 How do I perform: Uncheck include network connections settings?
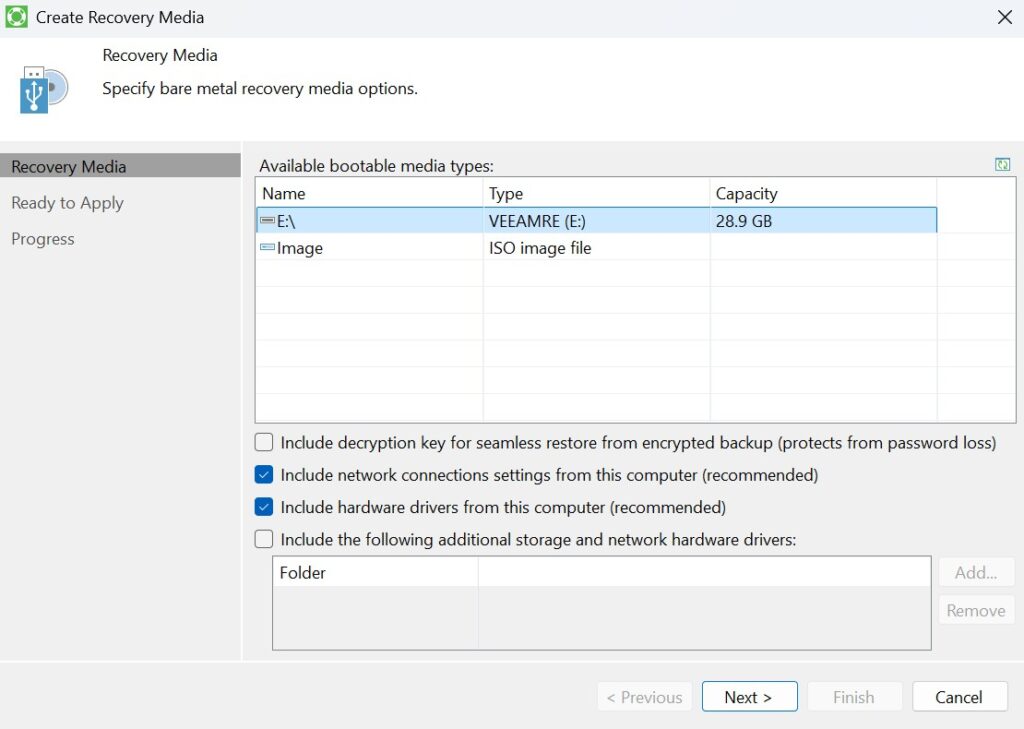264,474
